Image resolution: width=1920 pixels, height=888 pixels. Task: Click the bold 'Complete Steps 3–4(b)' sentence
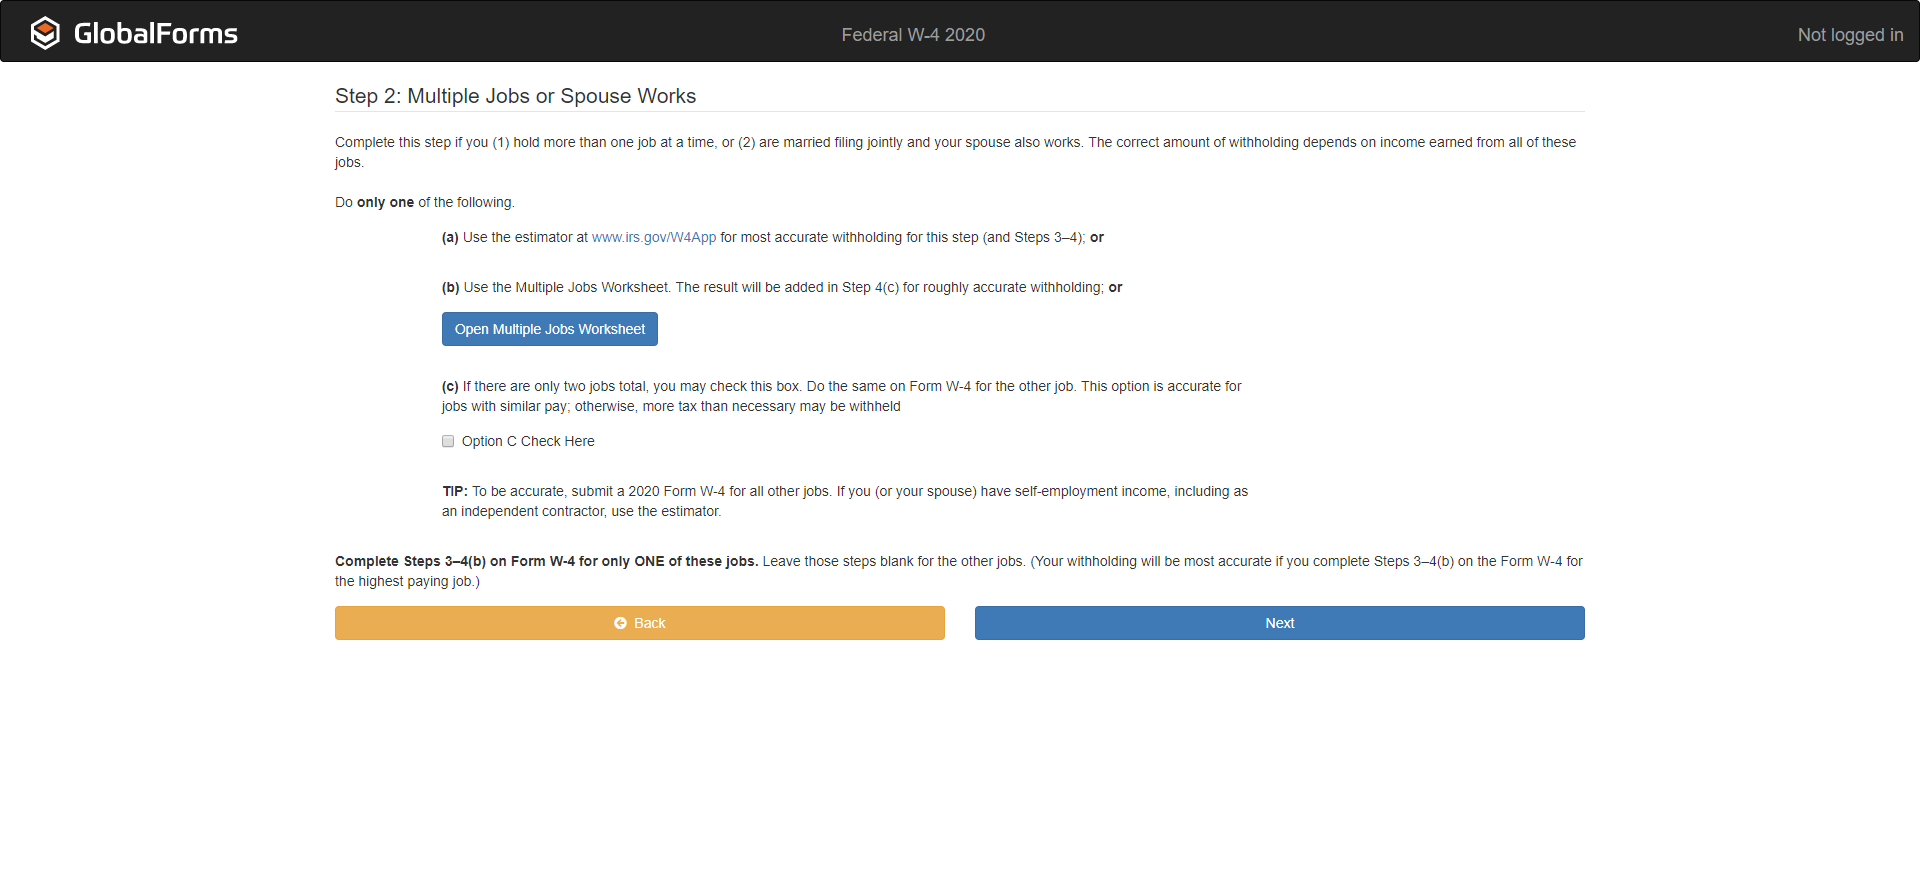point(546,562)
